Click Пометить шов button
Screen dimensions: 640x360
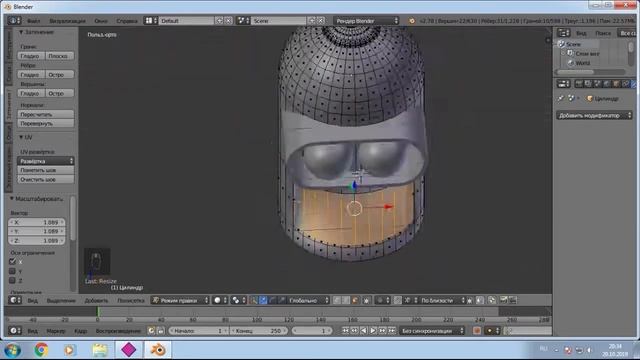point(46,170)
